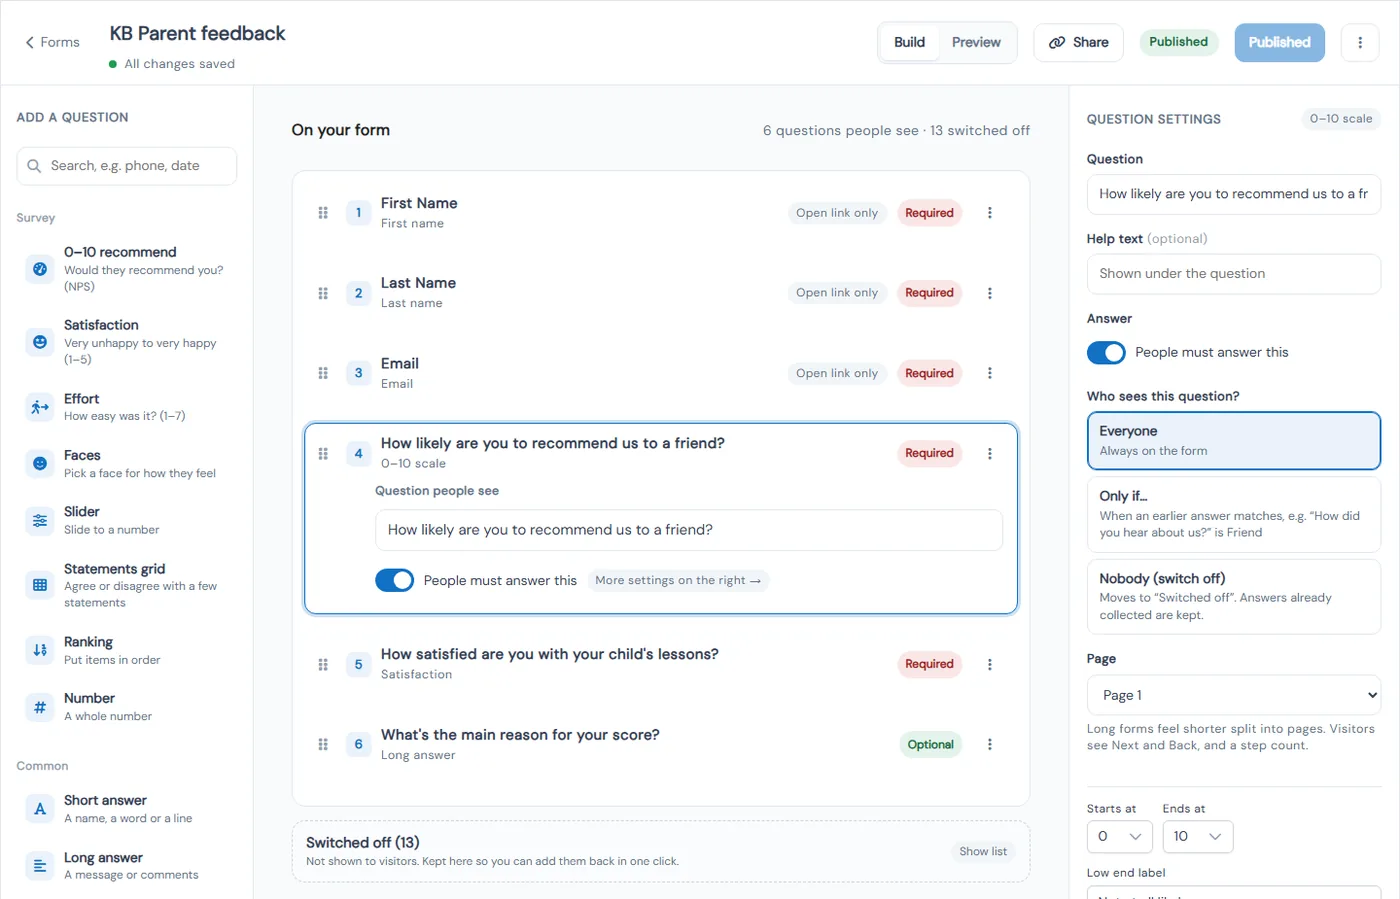The width and height of the screenshot is (1400, 899).
Task: Click 'More settings on the right' link
Action: click(x=678, y=580)
